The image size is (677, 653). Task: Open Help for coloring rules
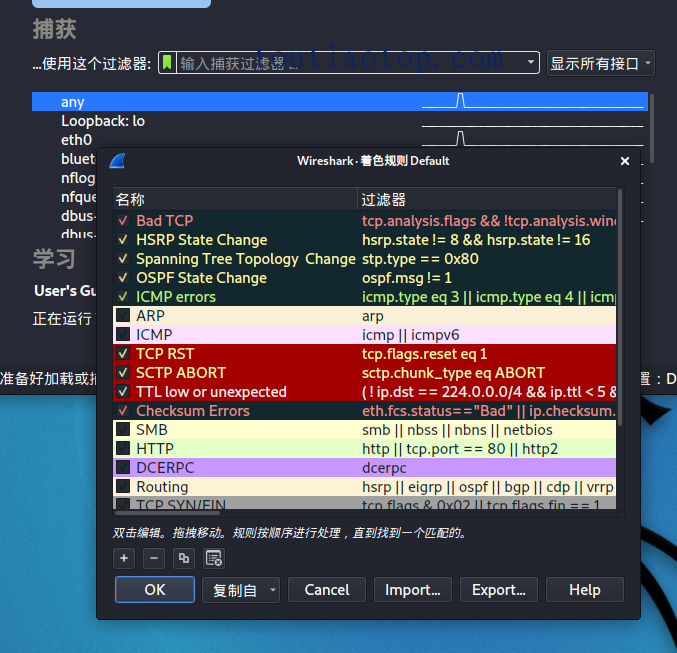coord(585,590)
